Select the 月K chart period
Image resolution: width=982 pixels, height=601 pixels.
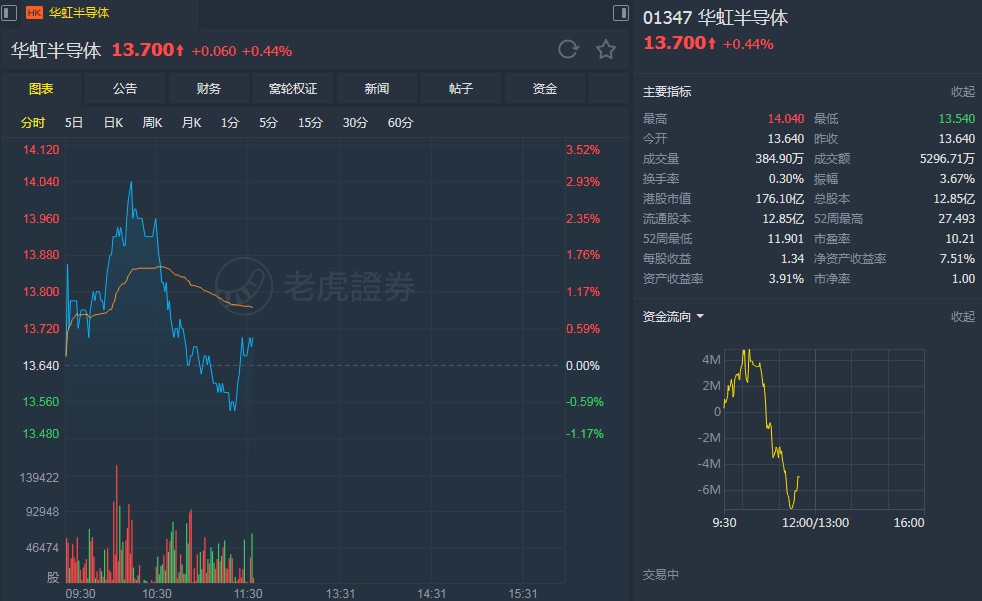tap(191, 123)
